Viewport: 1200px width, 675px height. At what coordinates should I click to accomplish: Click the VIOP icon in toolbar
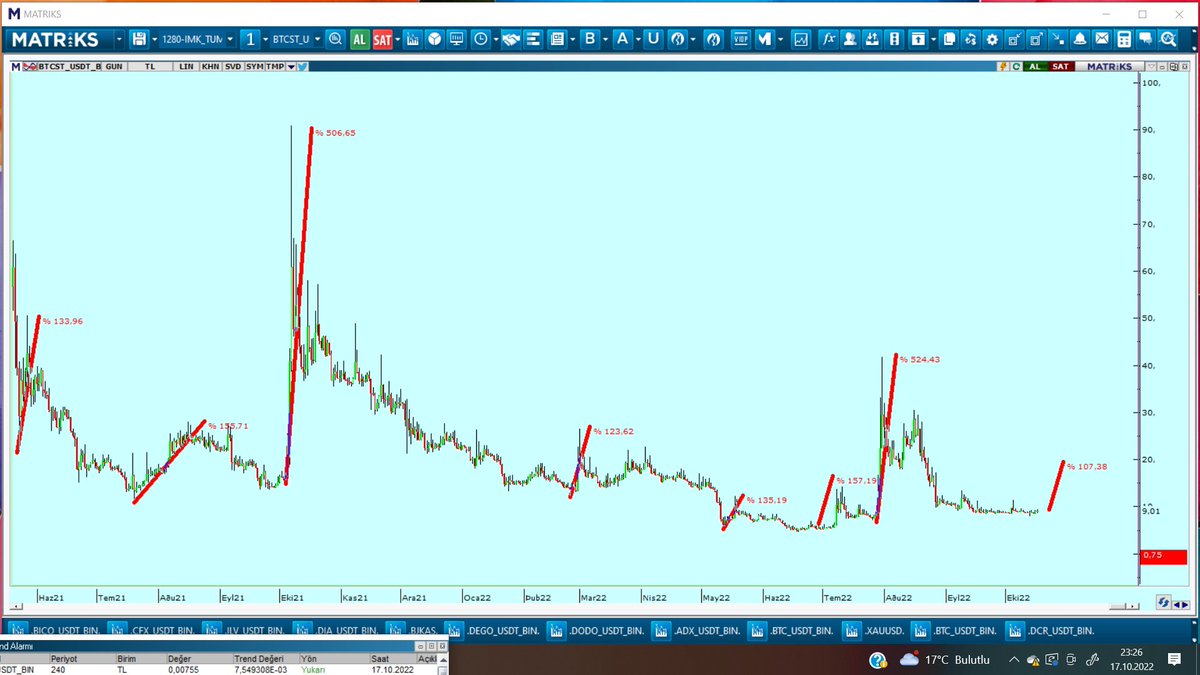coord(741,39)
